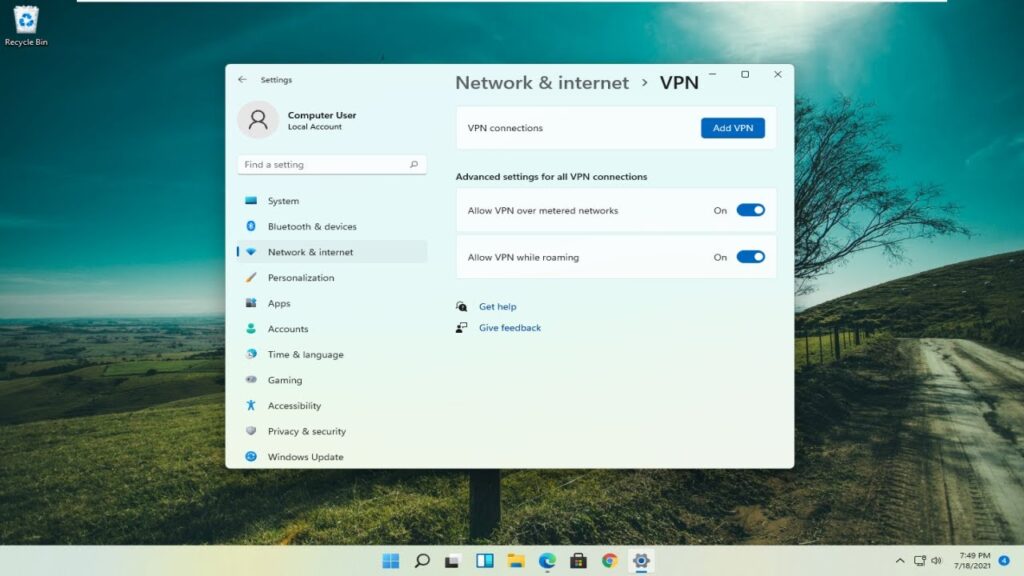Click the Windows Update icon

(x=251, y=457)
